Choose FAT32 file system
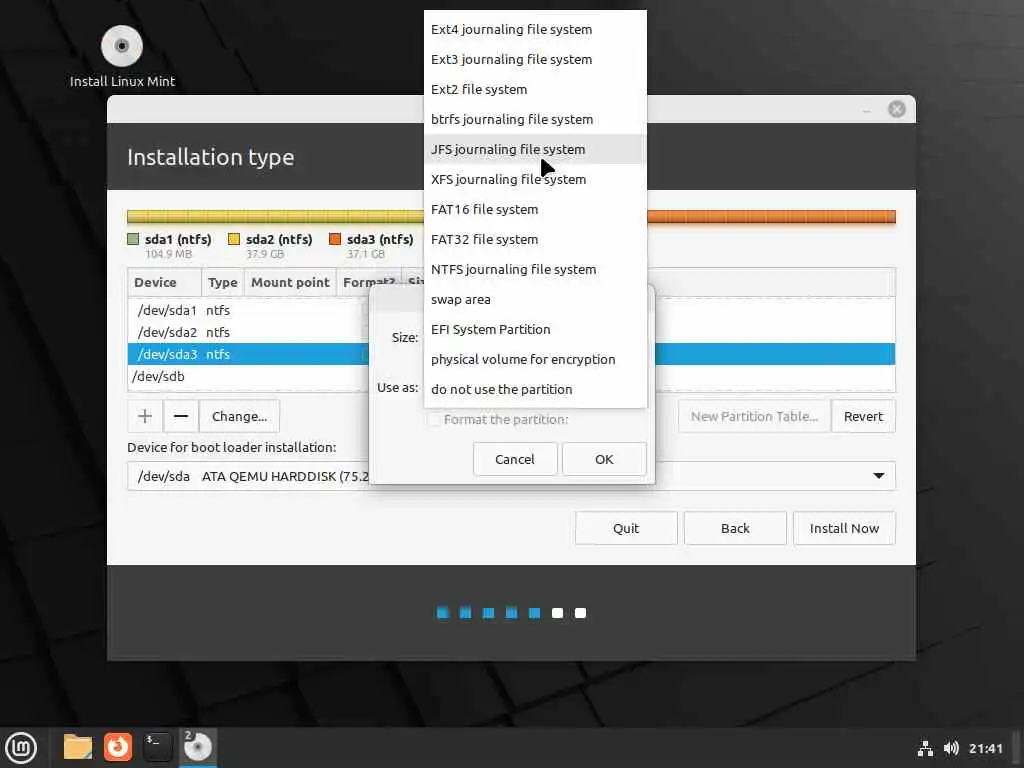This screenshot has width=1024, height=768. [x=535, y=240]
